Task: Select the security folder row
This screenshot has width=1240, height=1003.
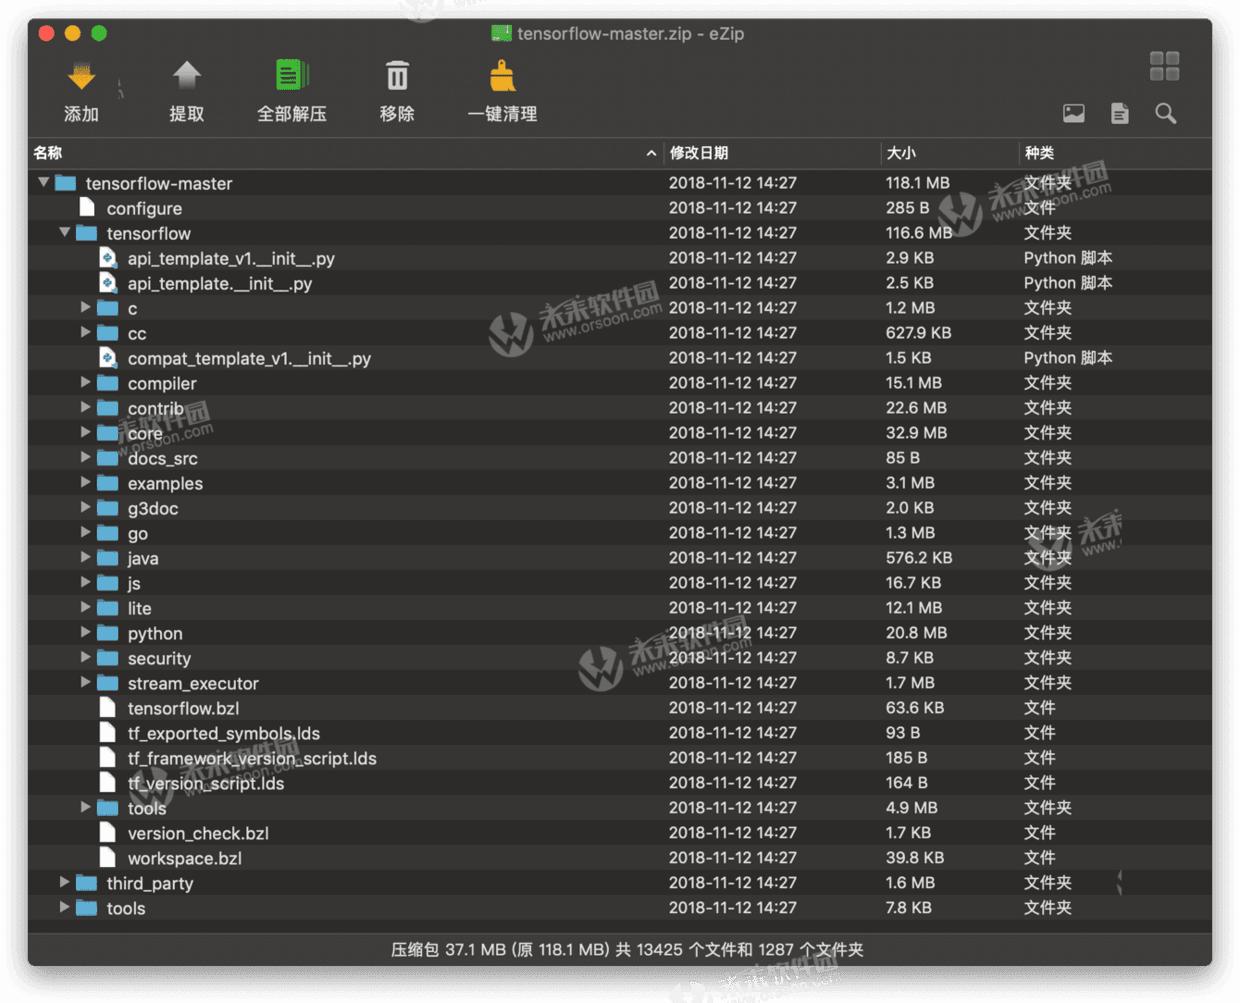Action: tap(620, 658)
